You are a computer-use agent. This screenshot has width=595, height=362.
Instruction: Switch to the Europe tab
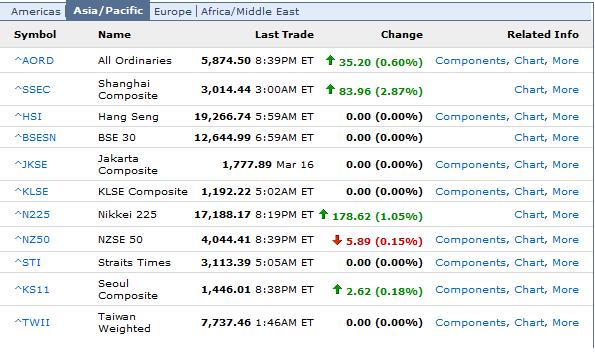pyautogui.click(x=173, y=11)
